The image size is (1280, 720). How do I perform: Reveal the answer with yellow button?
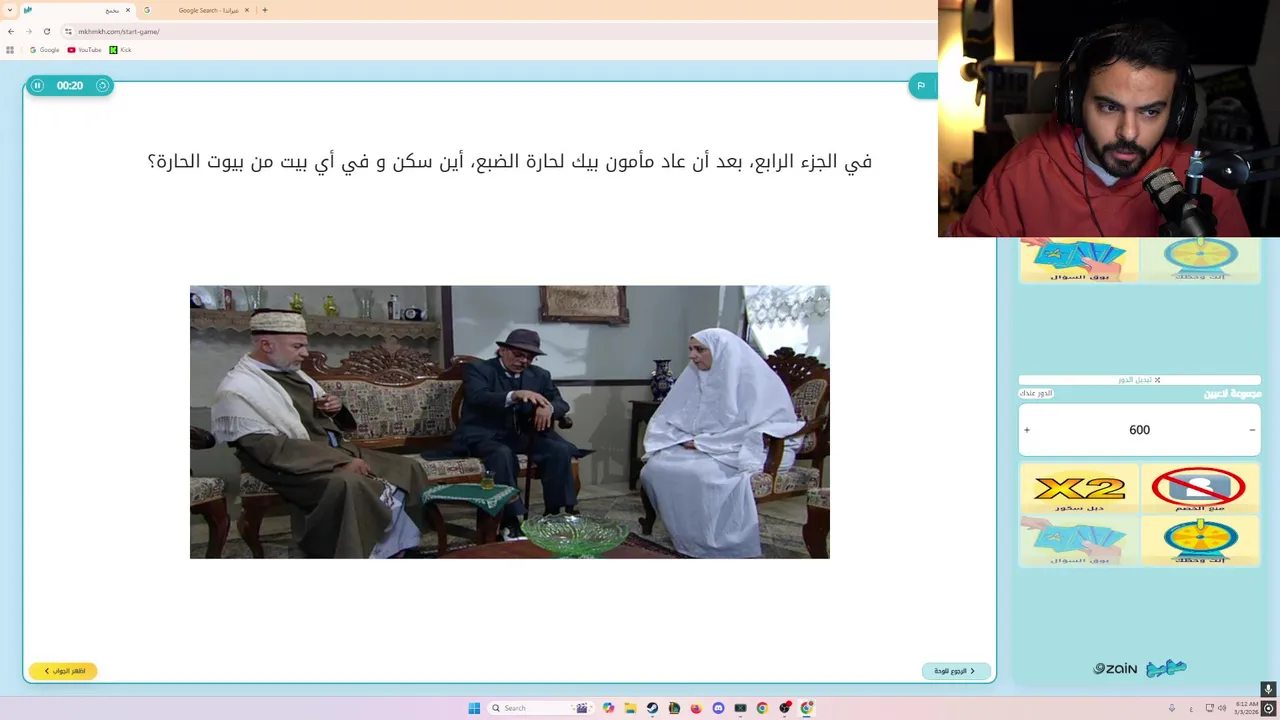pyautogui.click(x=63, y=671)
